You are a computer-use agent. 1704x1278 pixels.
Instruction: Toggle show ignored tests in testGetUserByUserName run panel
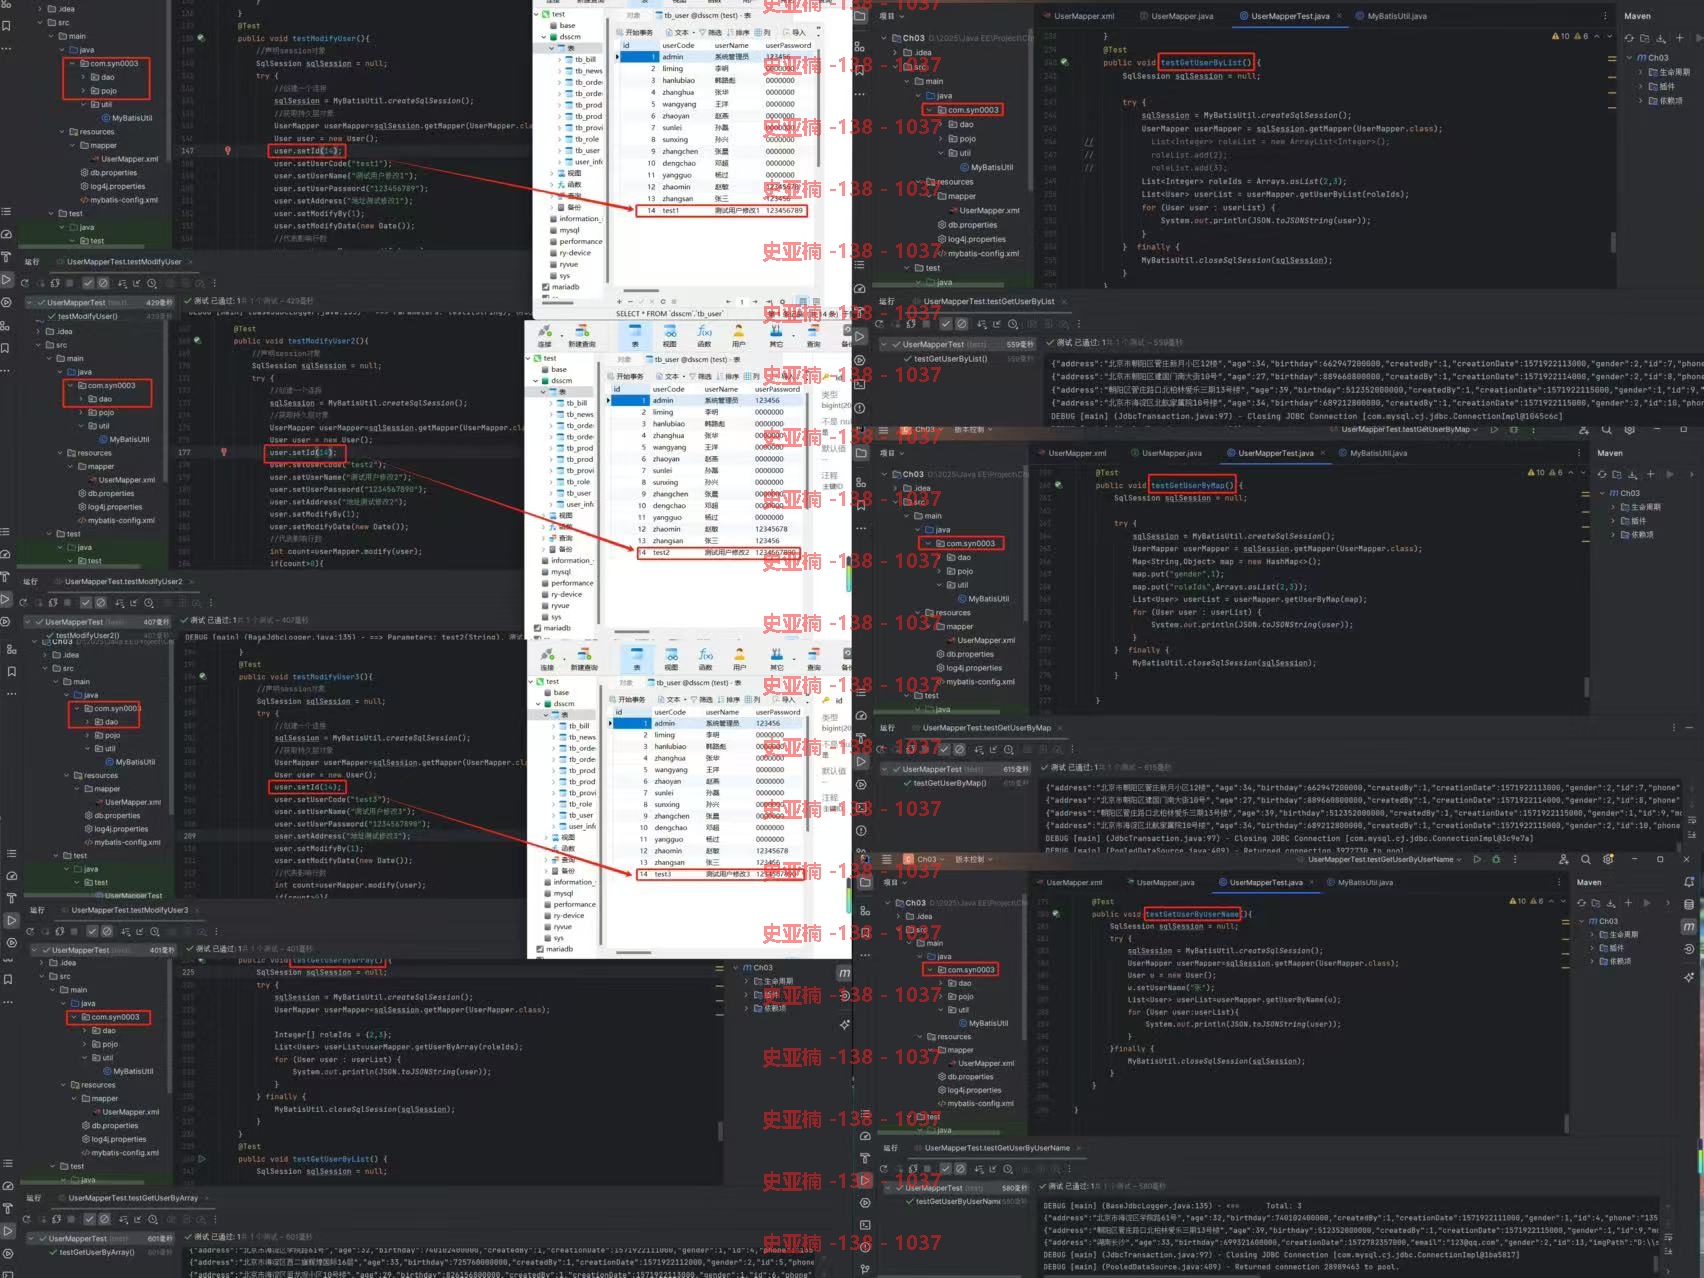pos(961,1168)
